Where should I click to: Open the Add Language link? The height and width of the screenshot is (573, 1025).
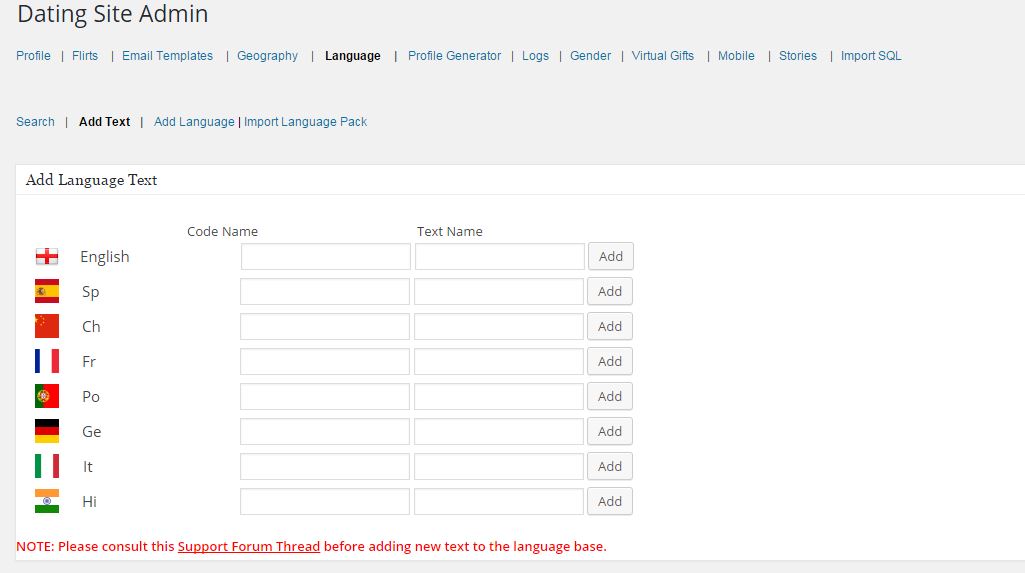tap(194, 122)
